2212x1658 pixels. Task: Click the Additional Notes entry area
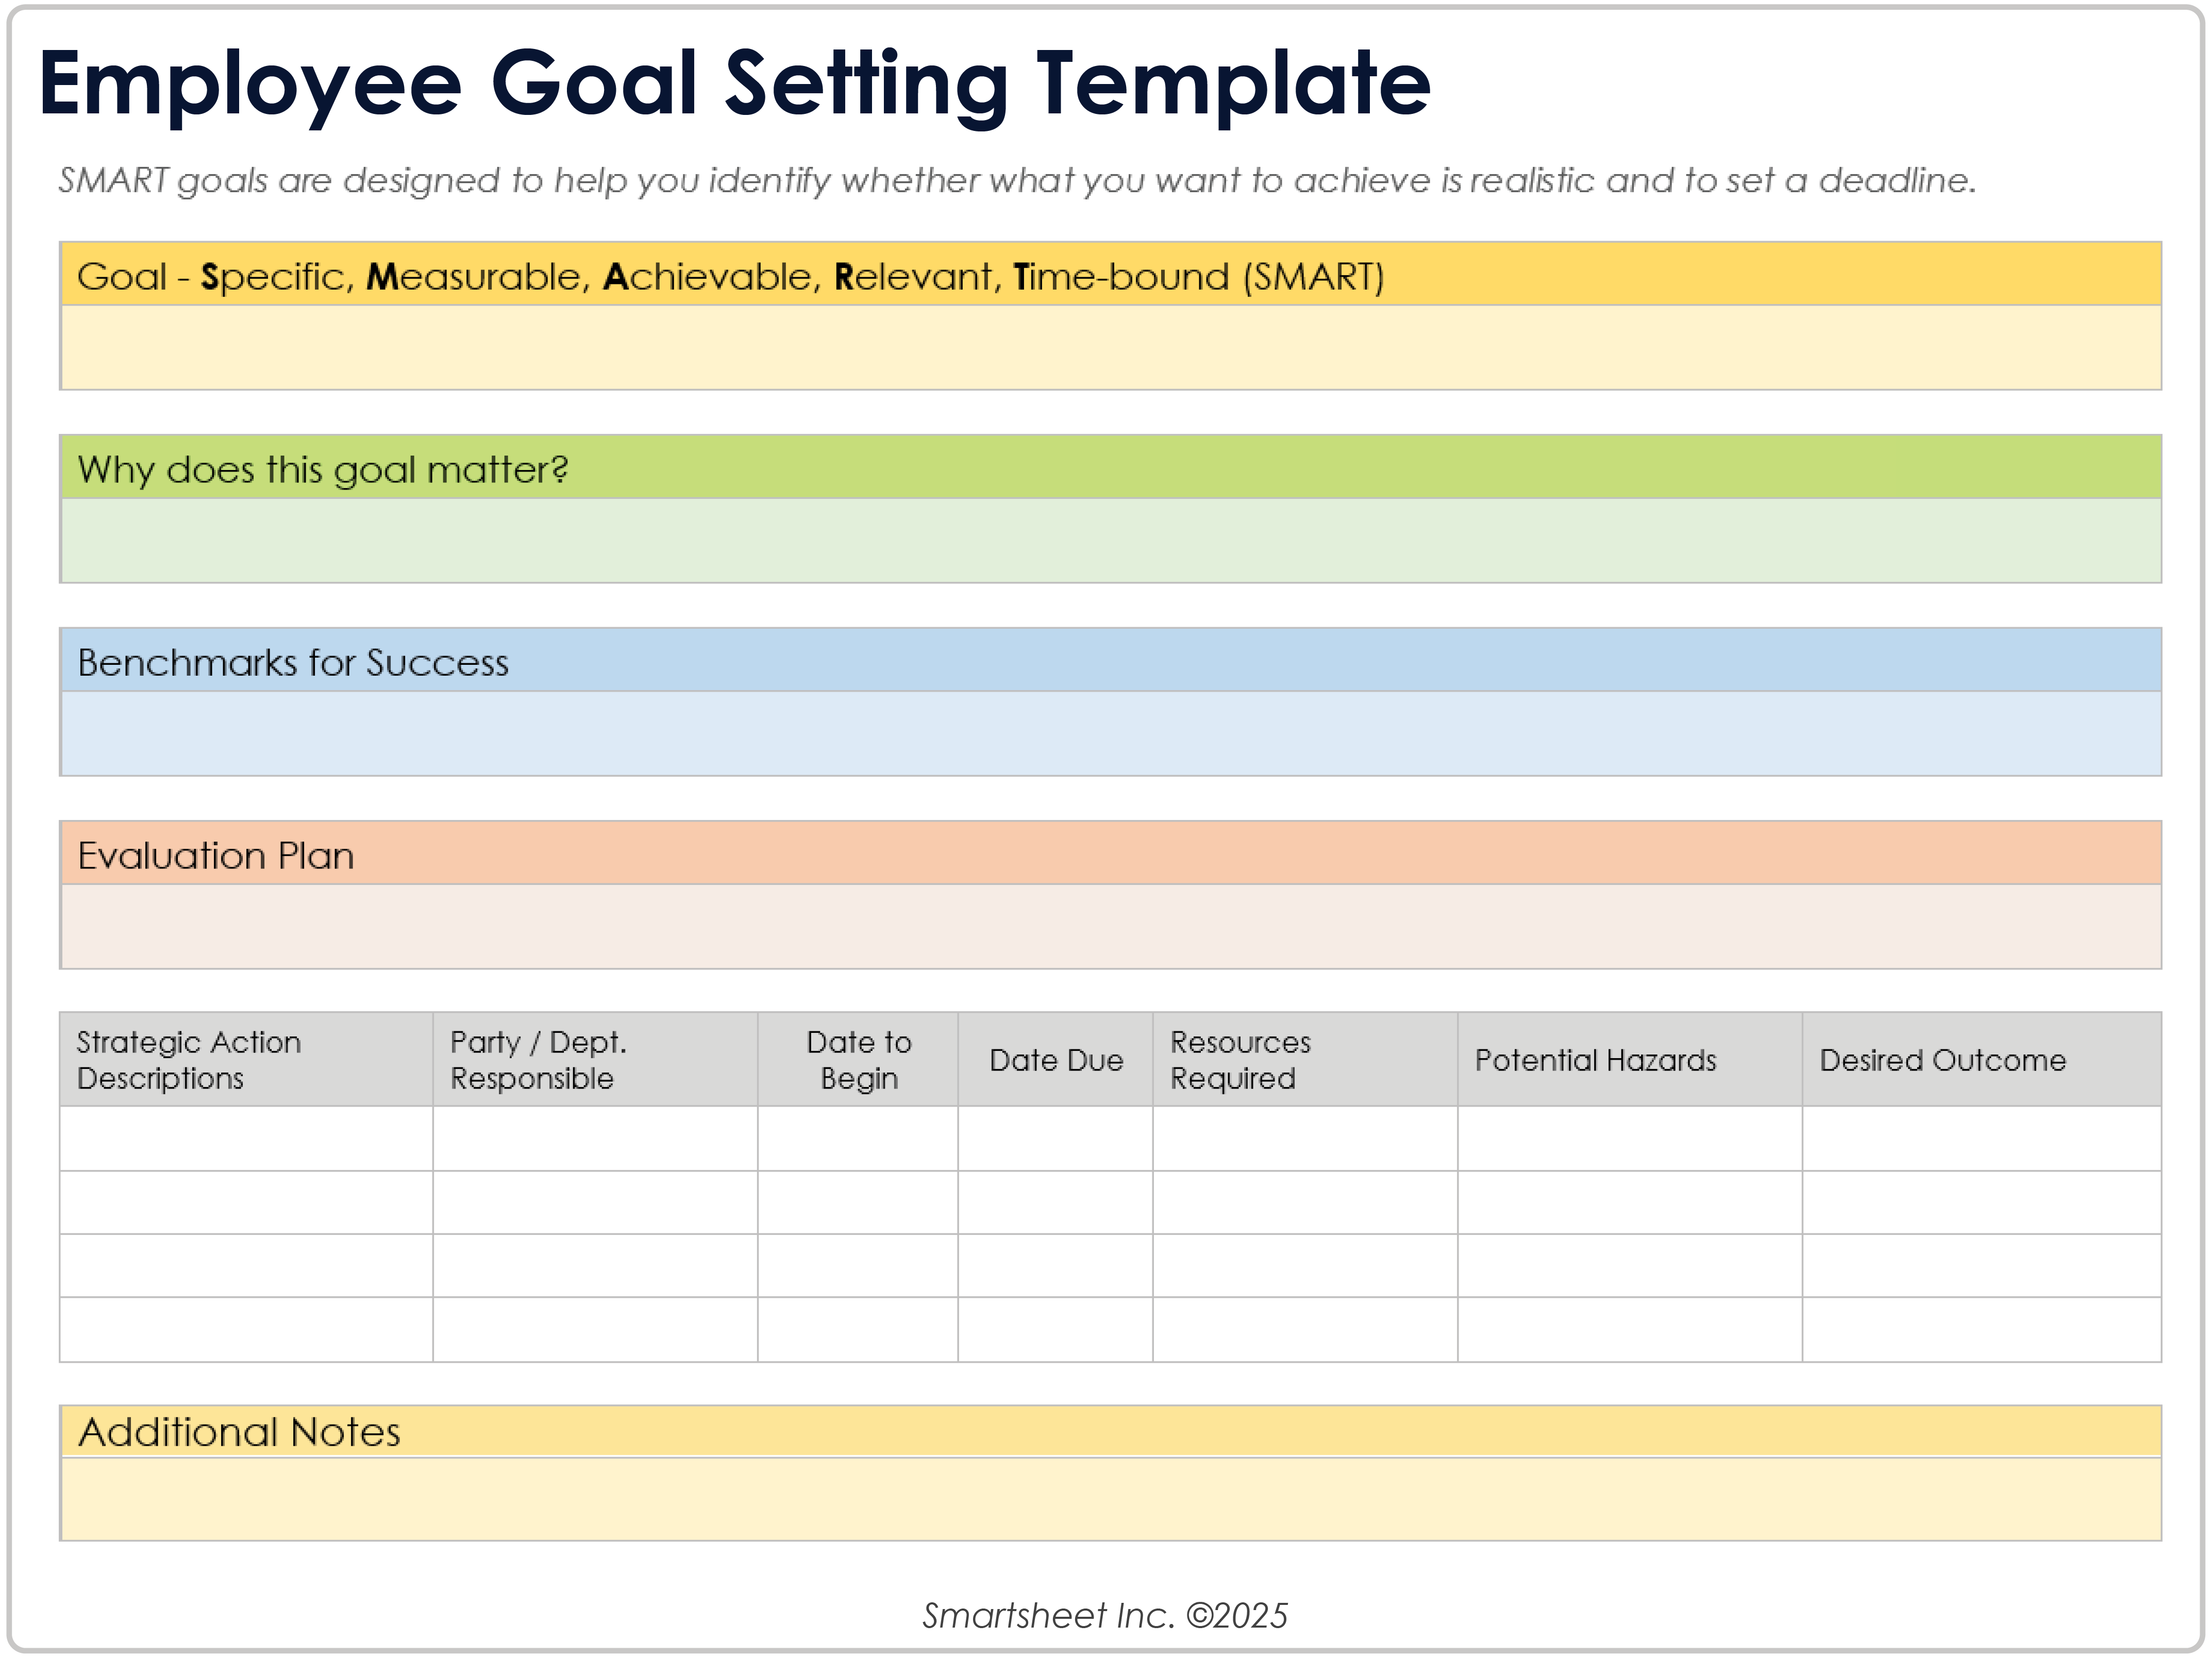coord(1110,1498)
